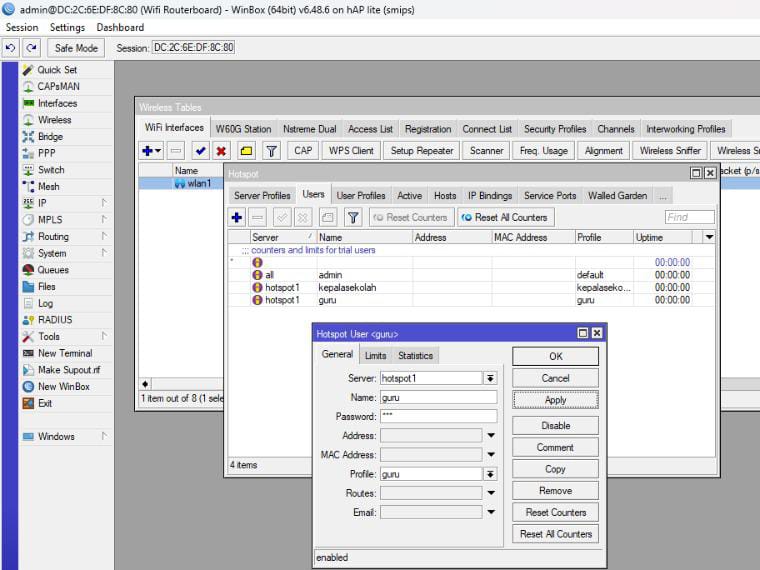Viewport: 760px width, 570px height.
Task: Click the Undo arrow in top toolbar
Action: pos(11,48)
